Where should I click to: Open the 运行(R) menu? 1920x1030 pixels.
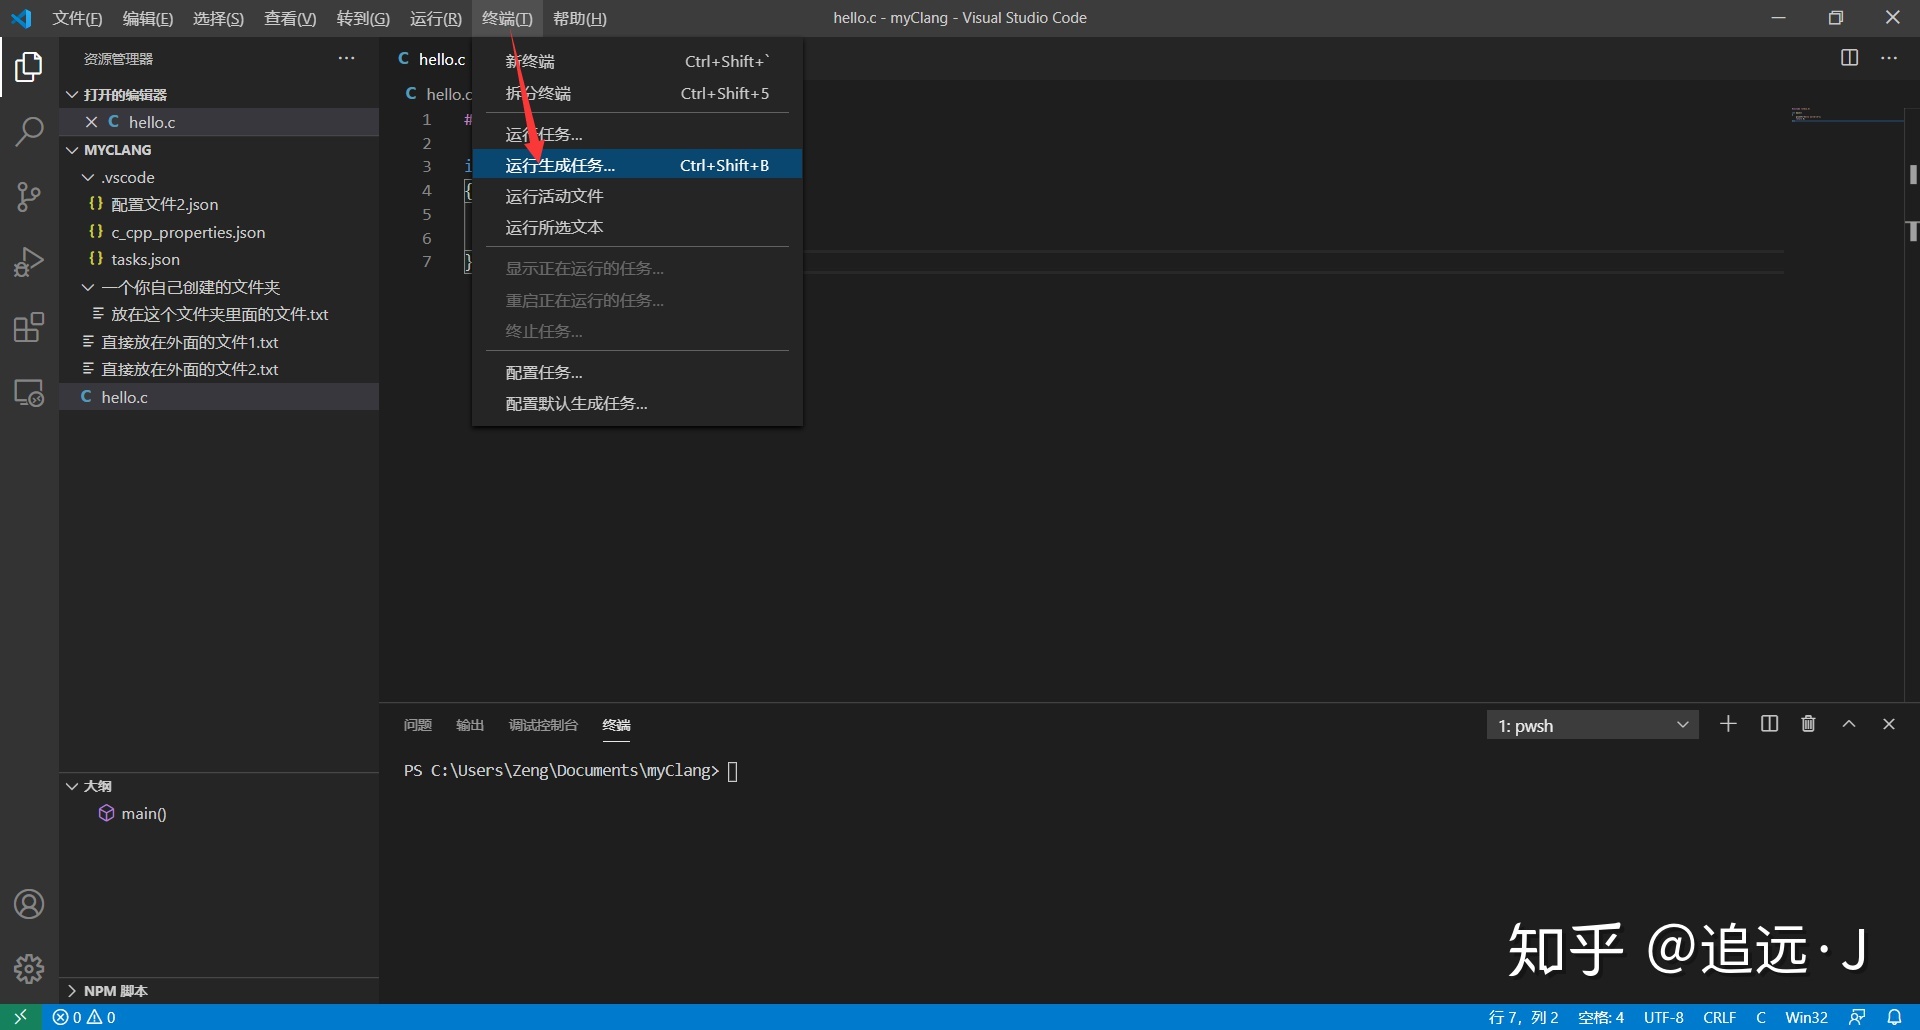(435, 18)
